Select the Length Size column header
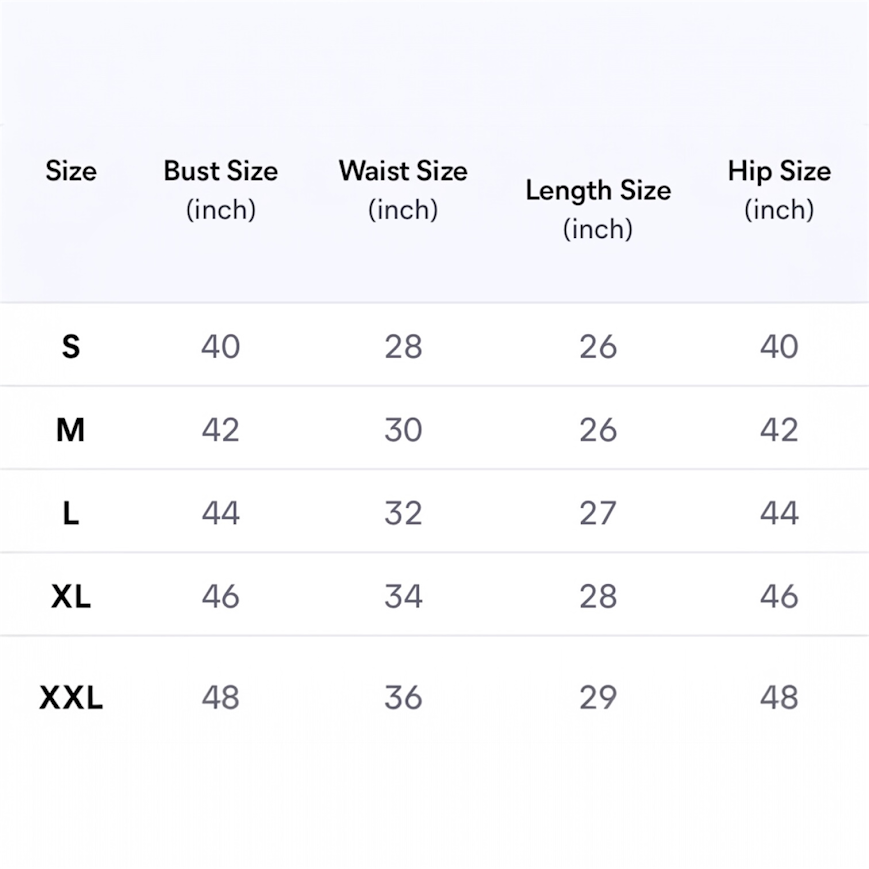This screenshot has width=869, height=869. tap(598, 208)
